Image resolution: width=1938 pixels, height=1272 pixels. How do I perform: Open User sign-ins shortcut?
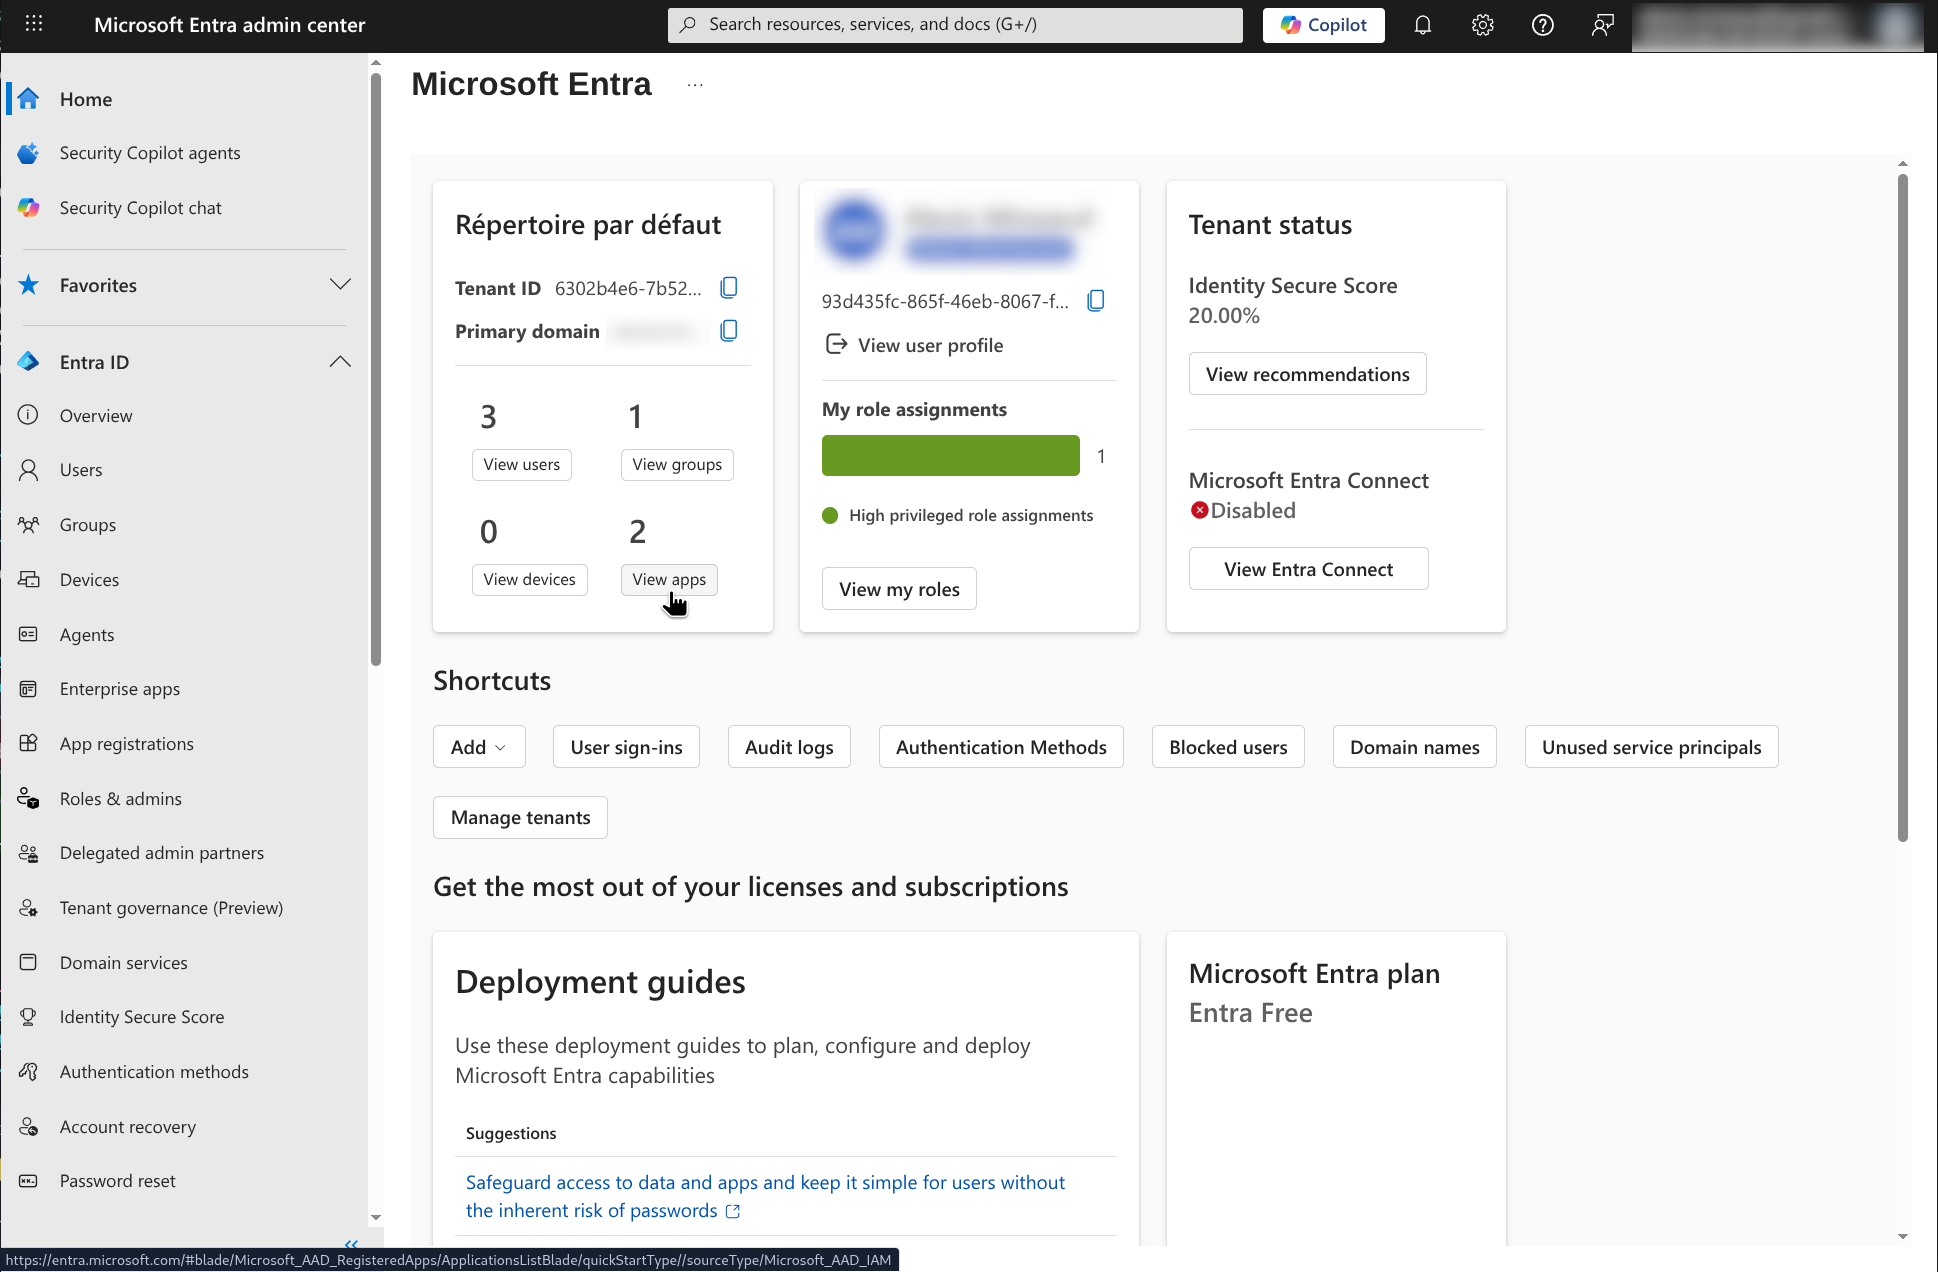626,747
